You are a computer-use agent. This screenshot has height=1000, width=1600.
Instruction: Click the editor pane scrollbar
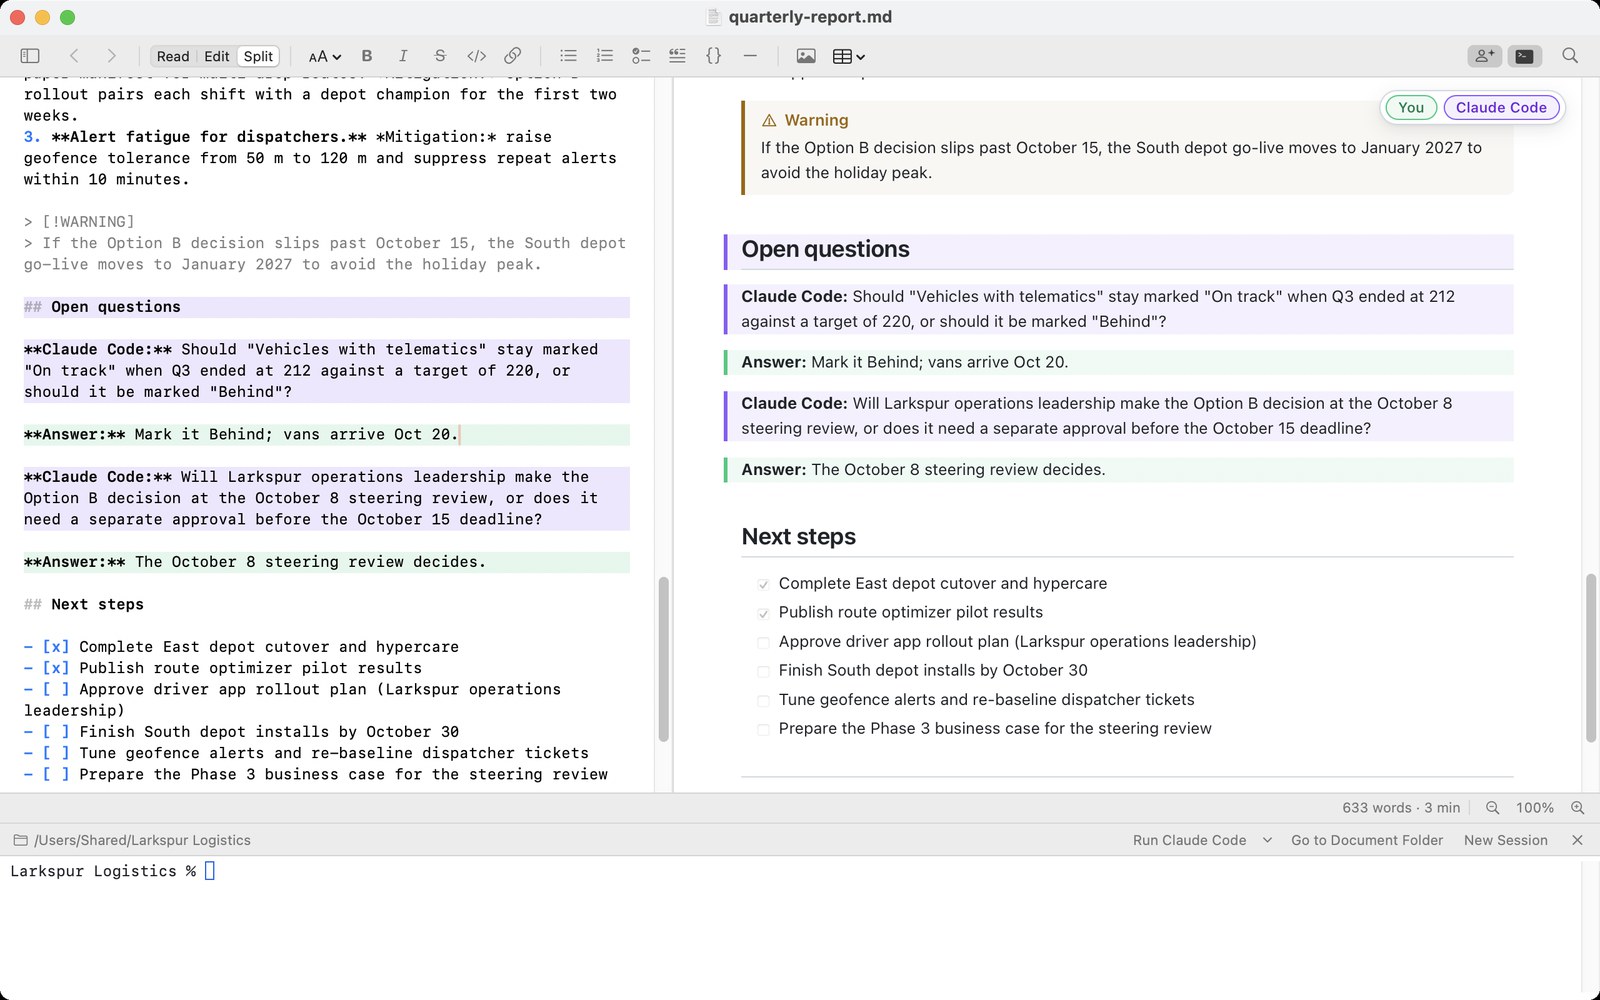point(663,659)
